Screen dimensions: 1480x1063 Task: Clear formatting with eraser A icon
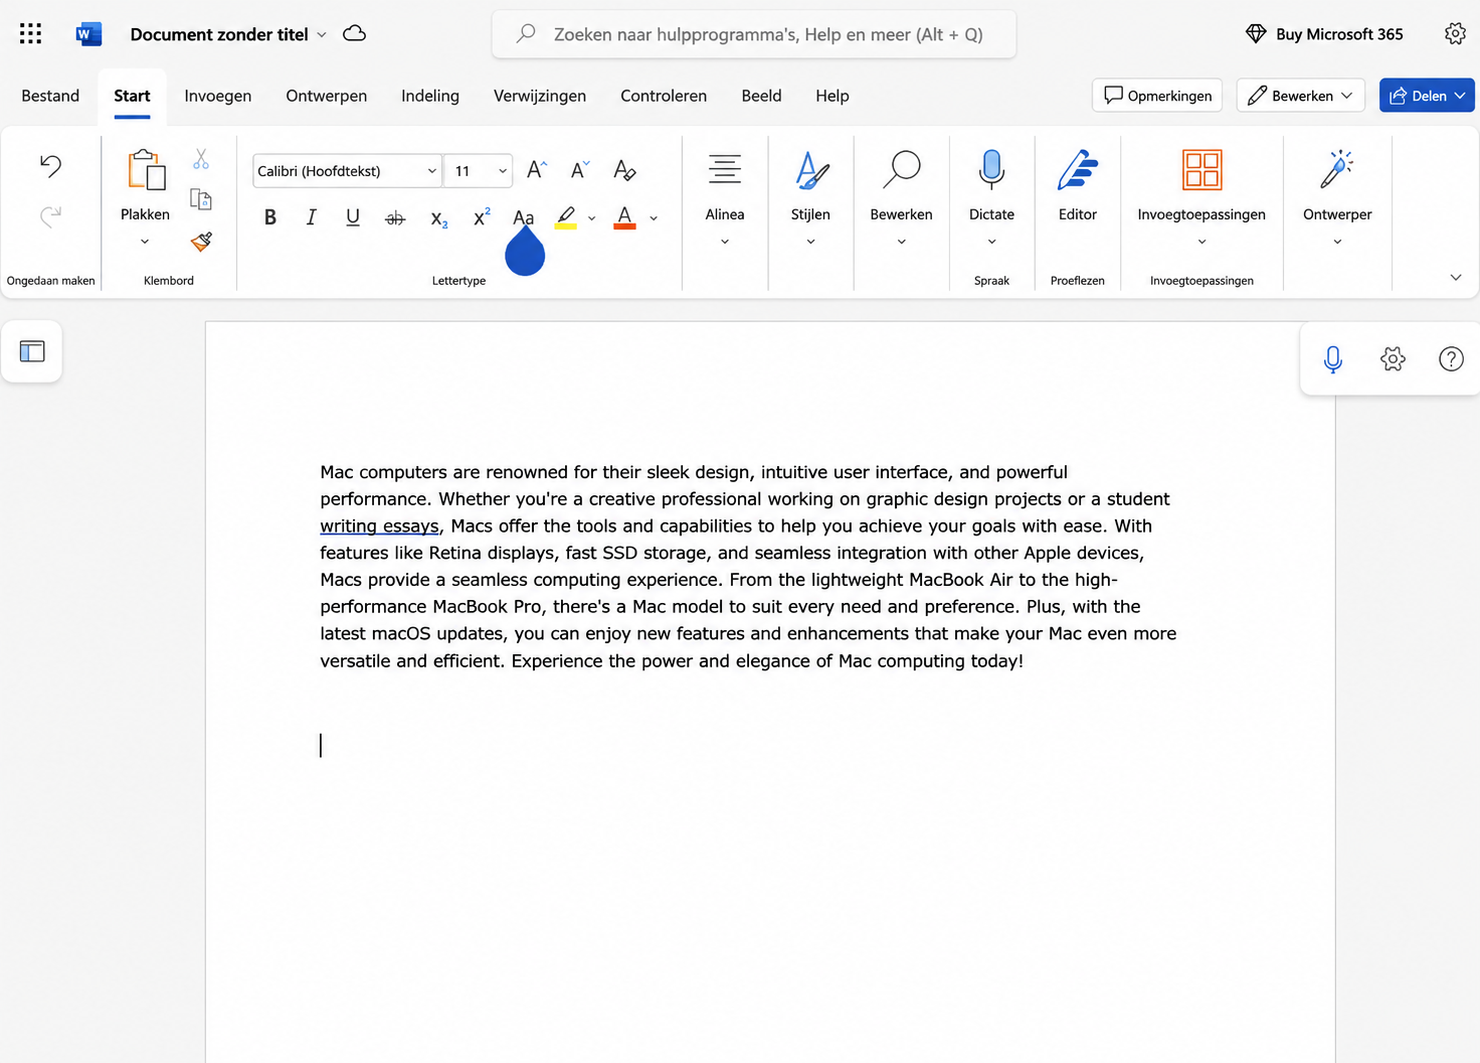point(625,170)
